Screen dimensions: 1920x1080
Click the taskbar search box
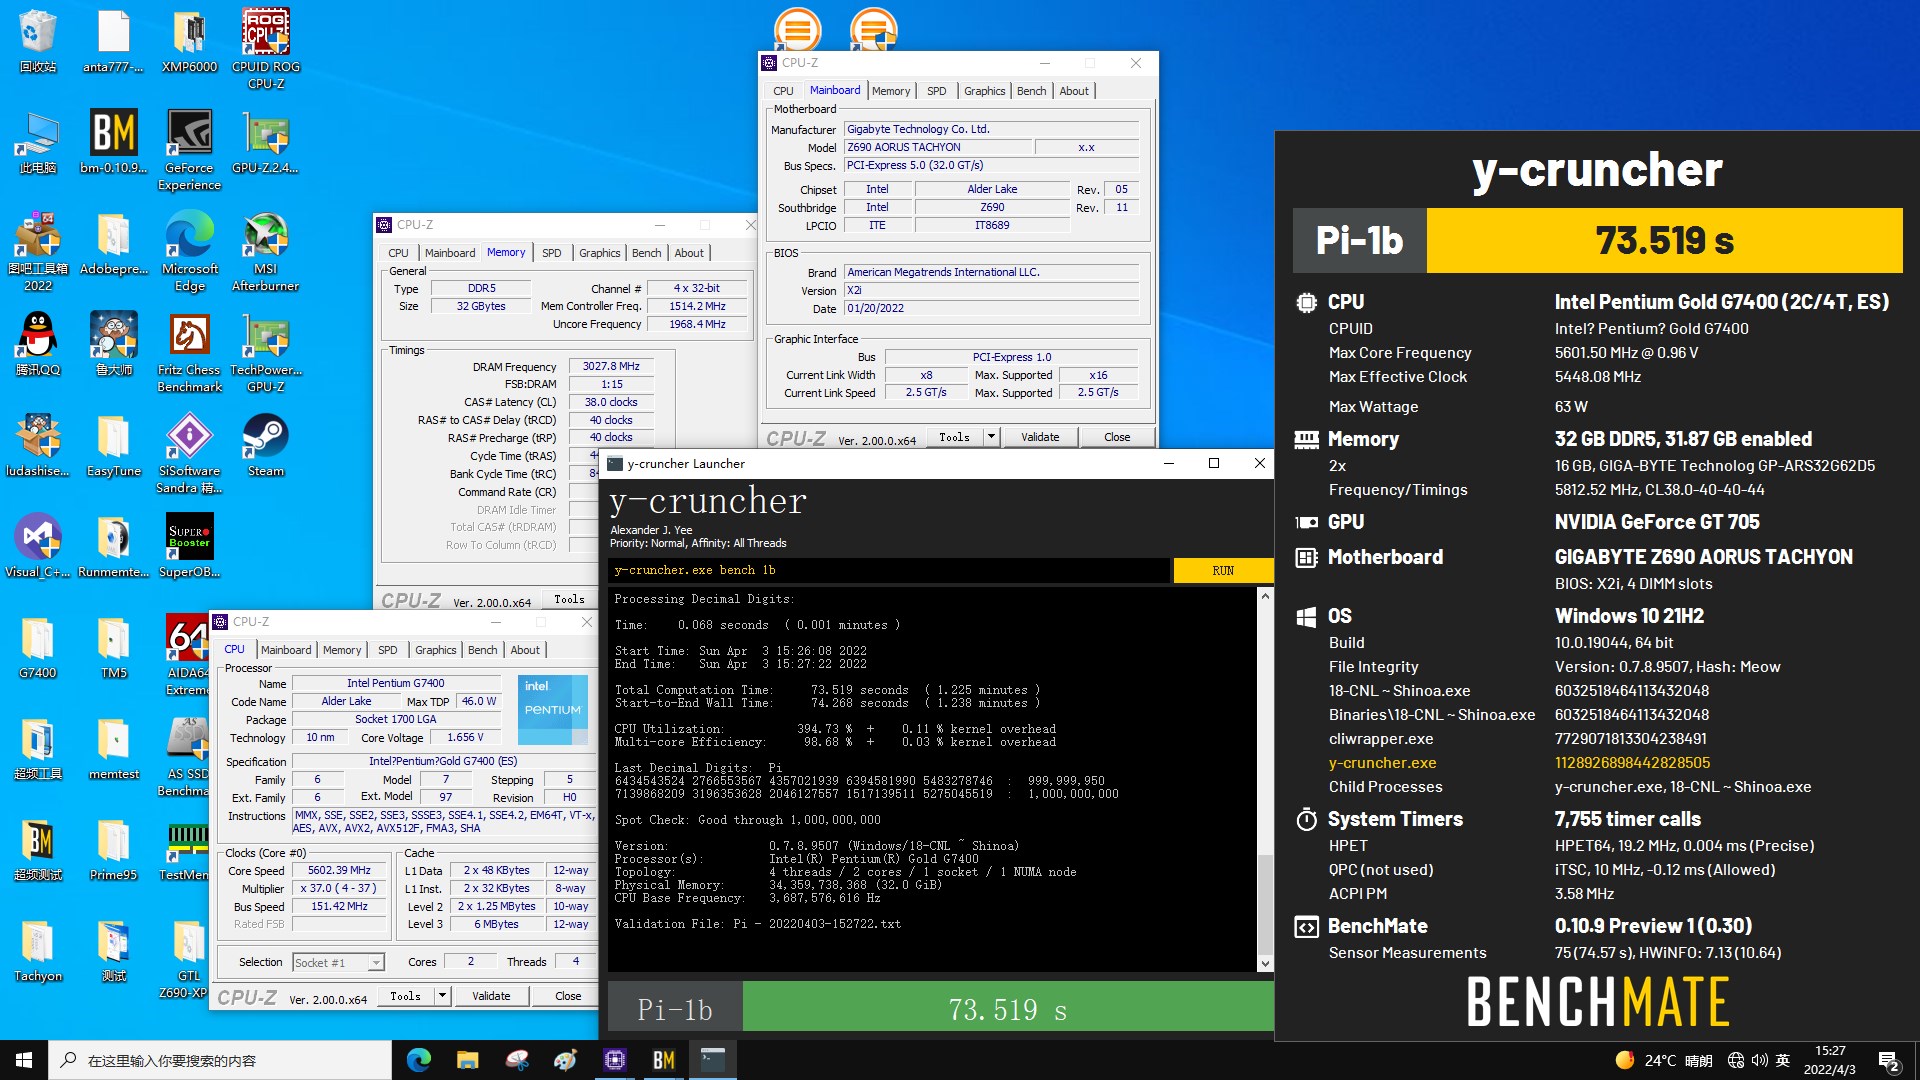pyautogui.click(x=220, y=1060)
